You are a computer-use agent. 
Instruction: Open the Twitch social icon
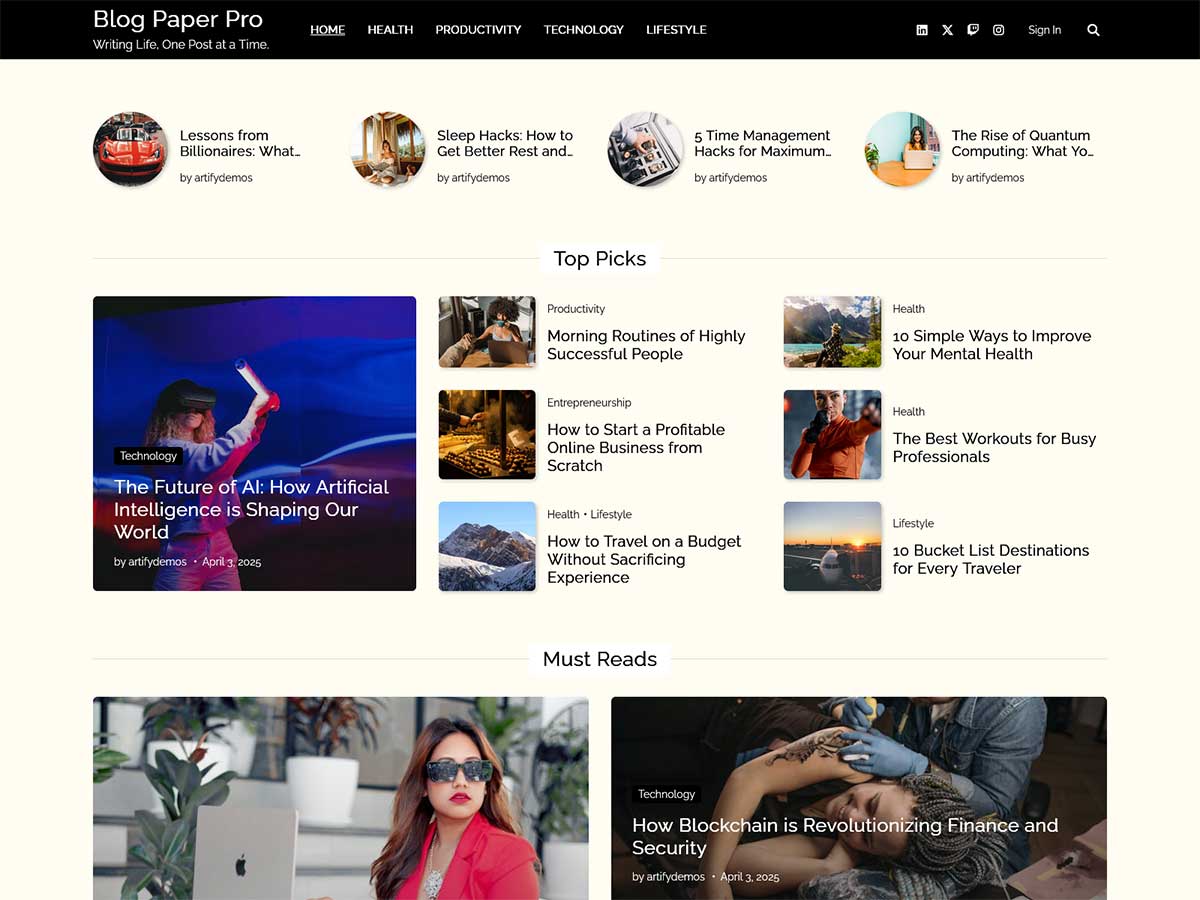point(973,30)
